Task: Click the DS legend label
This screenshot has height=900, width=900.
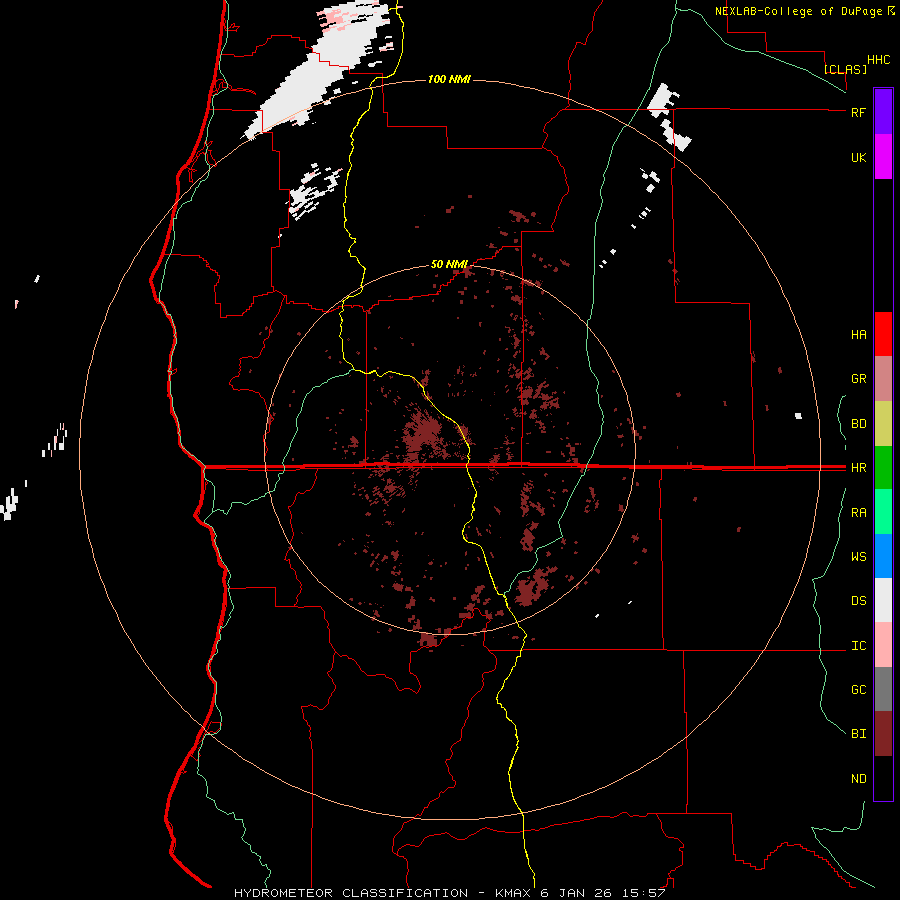Action: [x=858, y=601]
